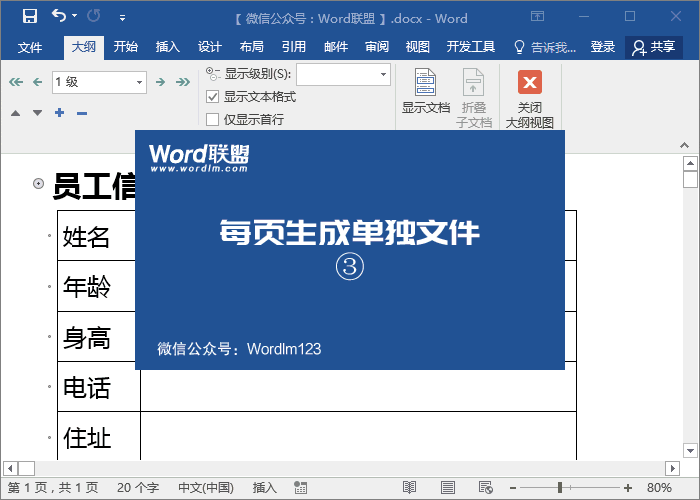Open the 布局 tab
Screen dimensions: 700x500
(x=251, y=47)
